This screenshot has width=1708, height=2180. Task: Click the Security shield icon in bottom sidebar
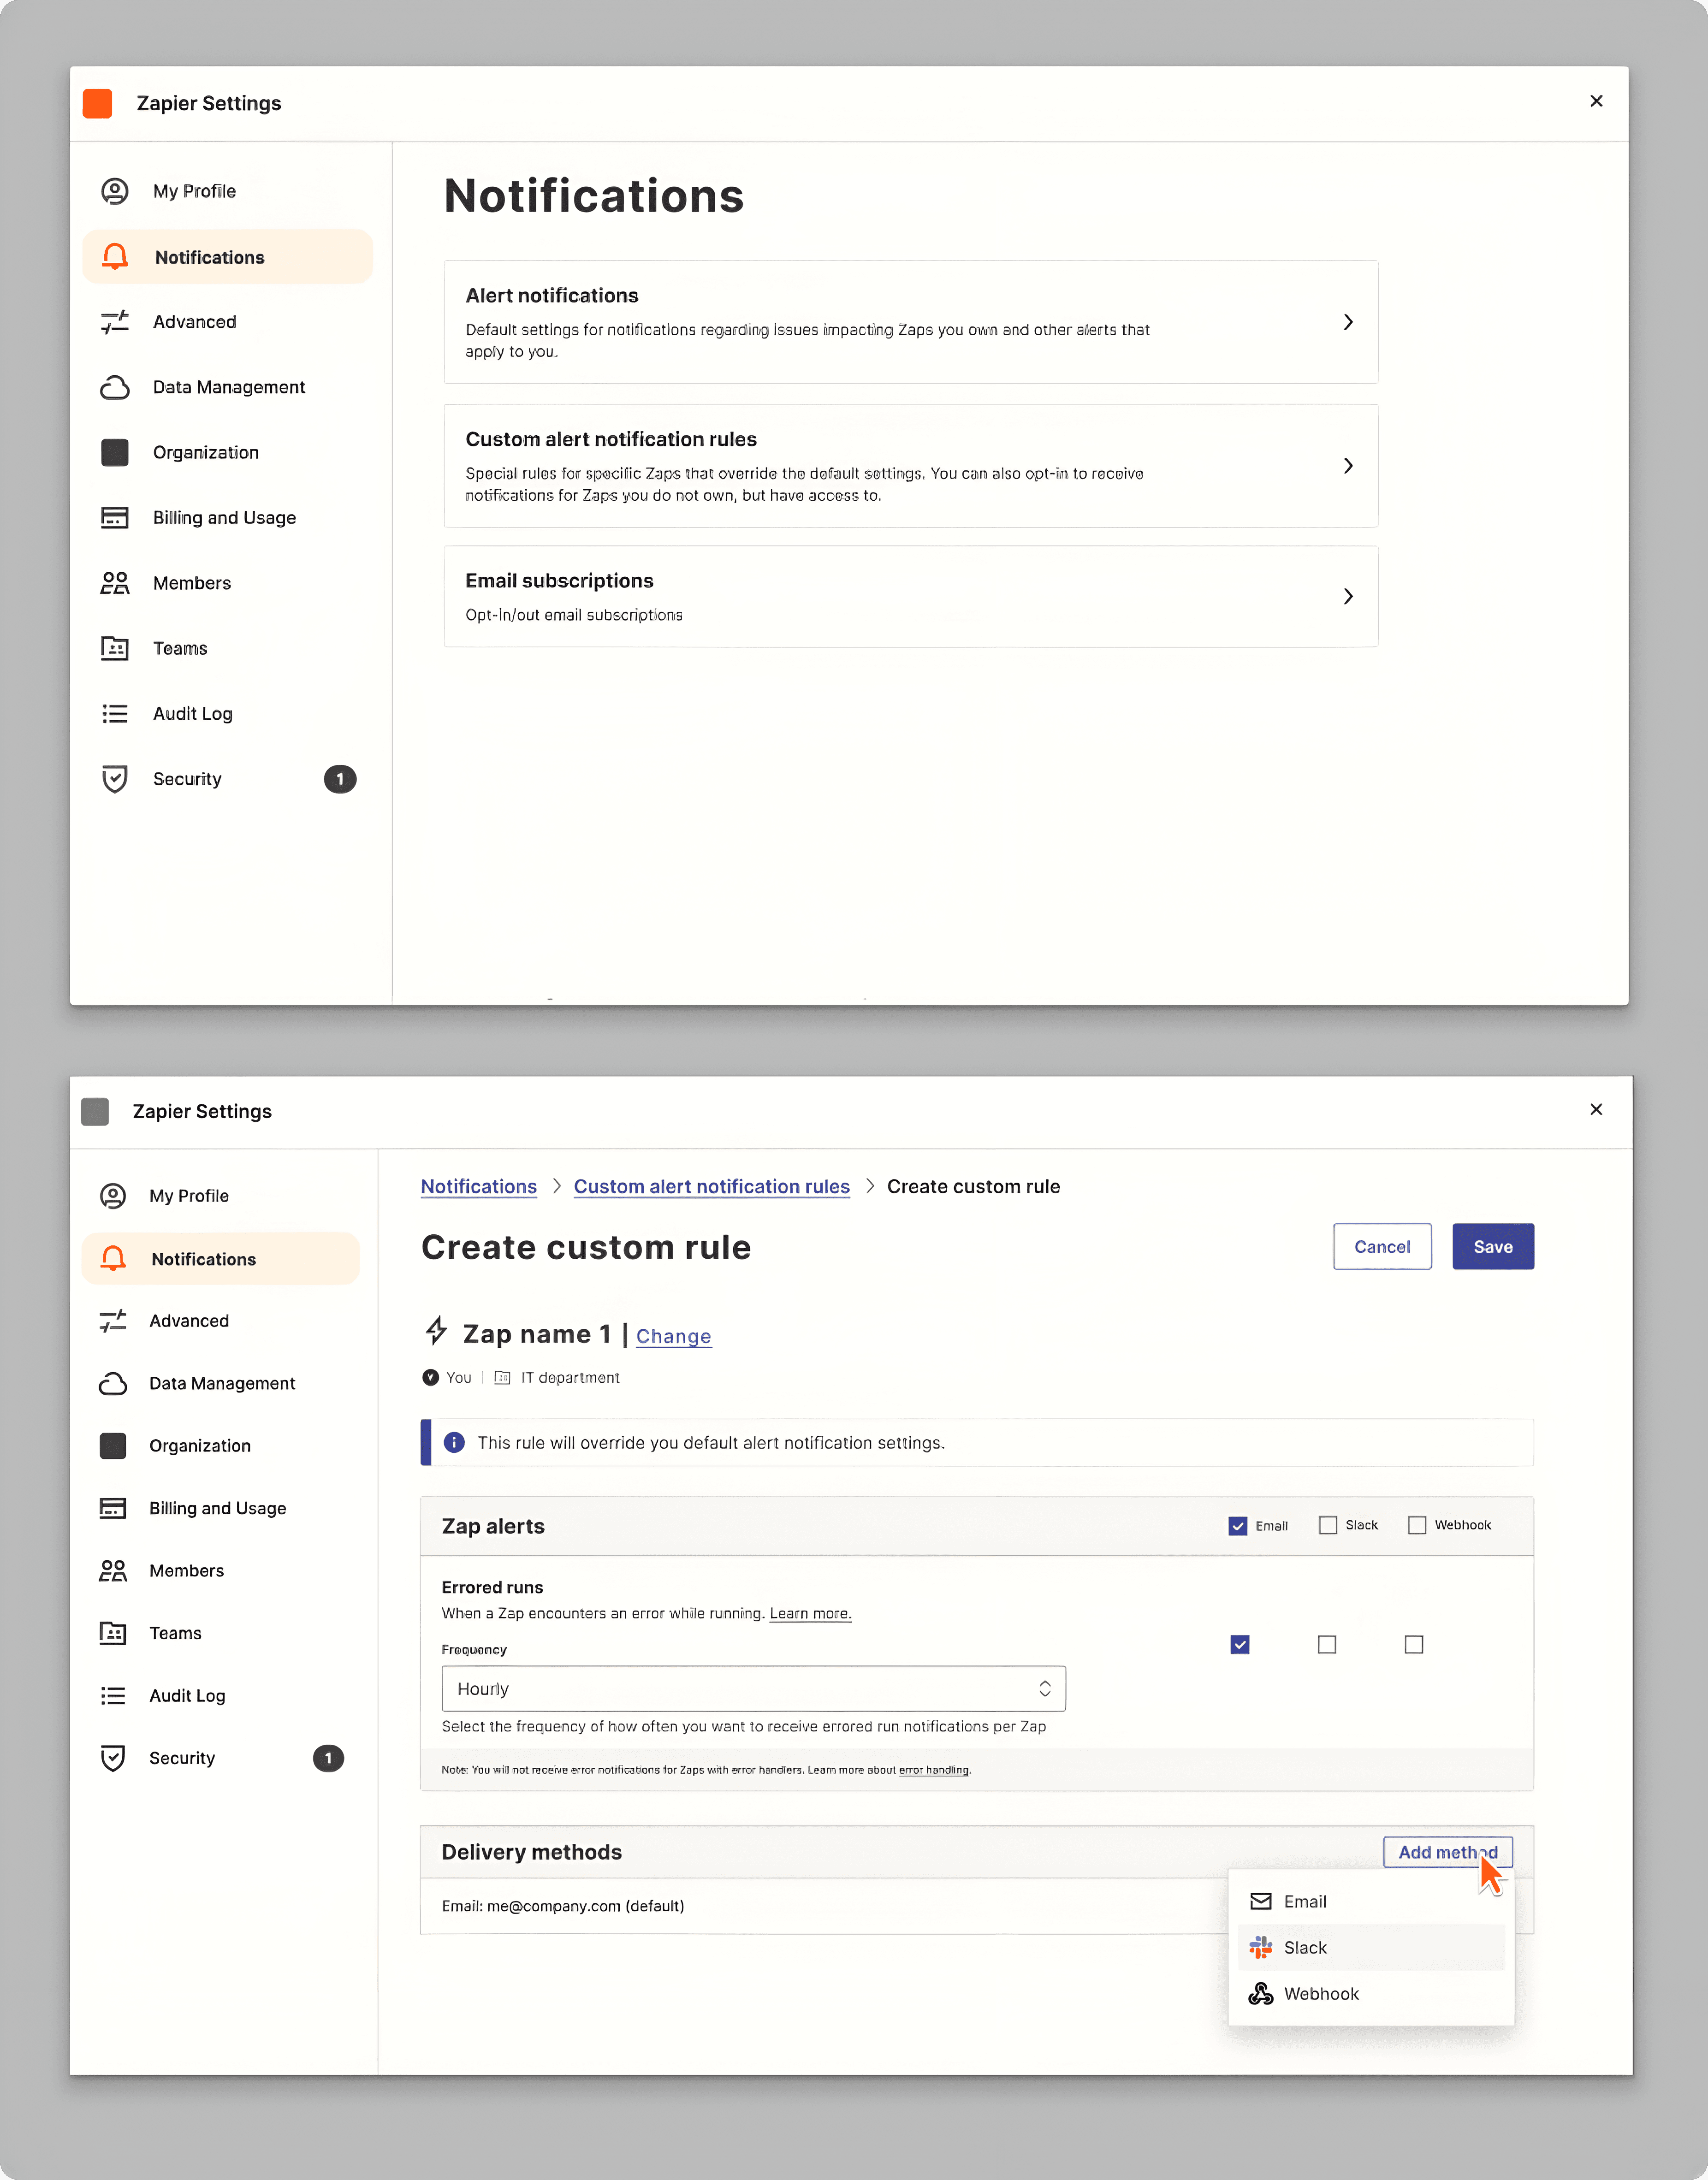tap(113, 1758)
